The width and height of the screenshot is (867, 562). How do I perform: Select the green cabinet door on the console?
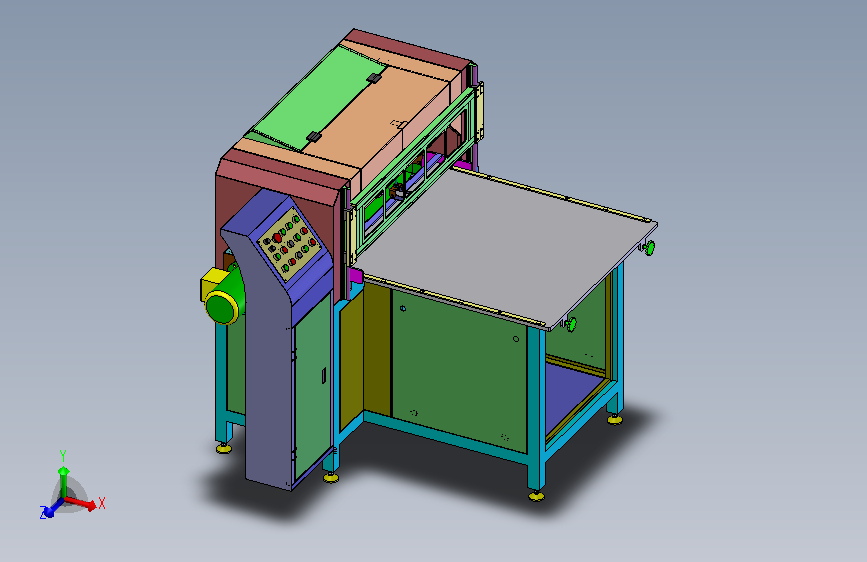[312, 387]
